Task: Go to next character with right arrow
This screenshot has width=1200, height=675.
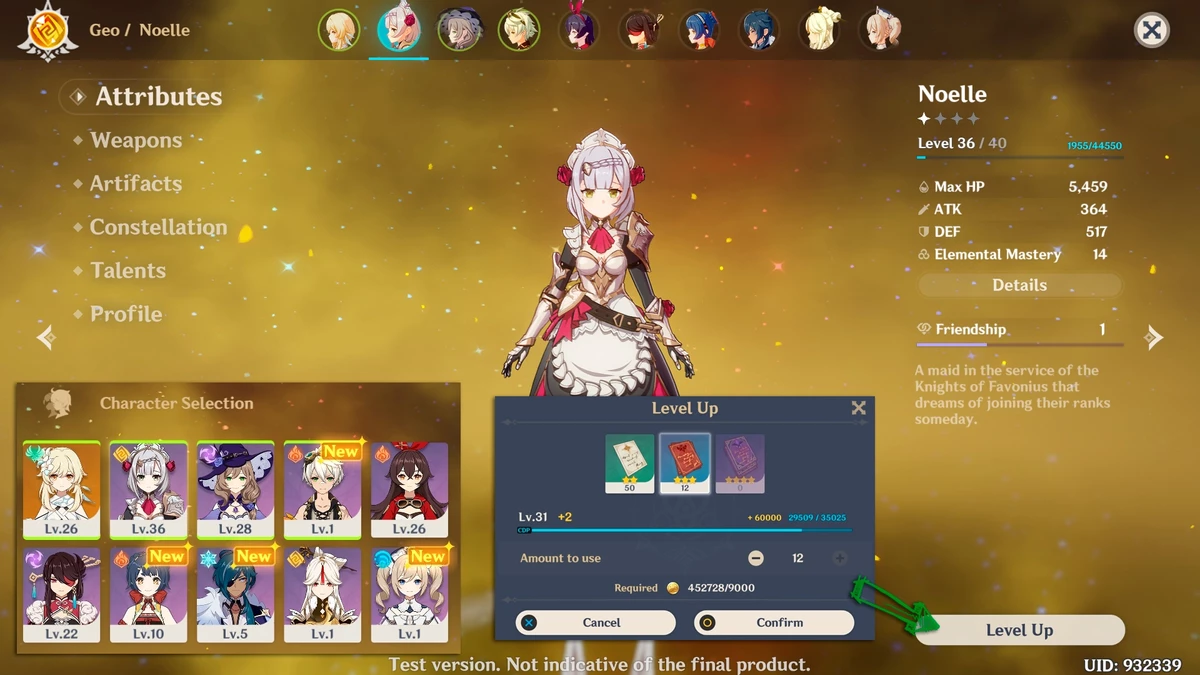Action: (1154, 337)
